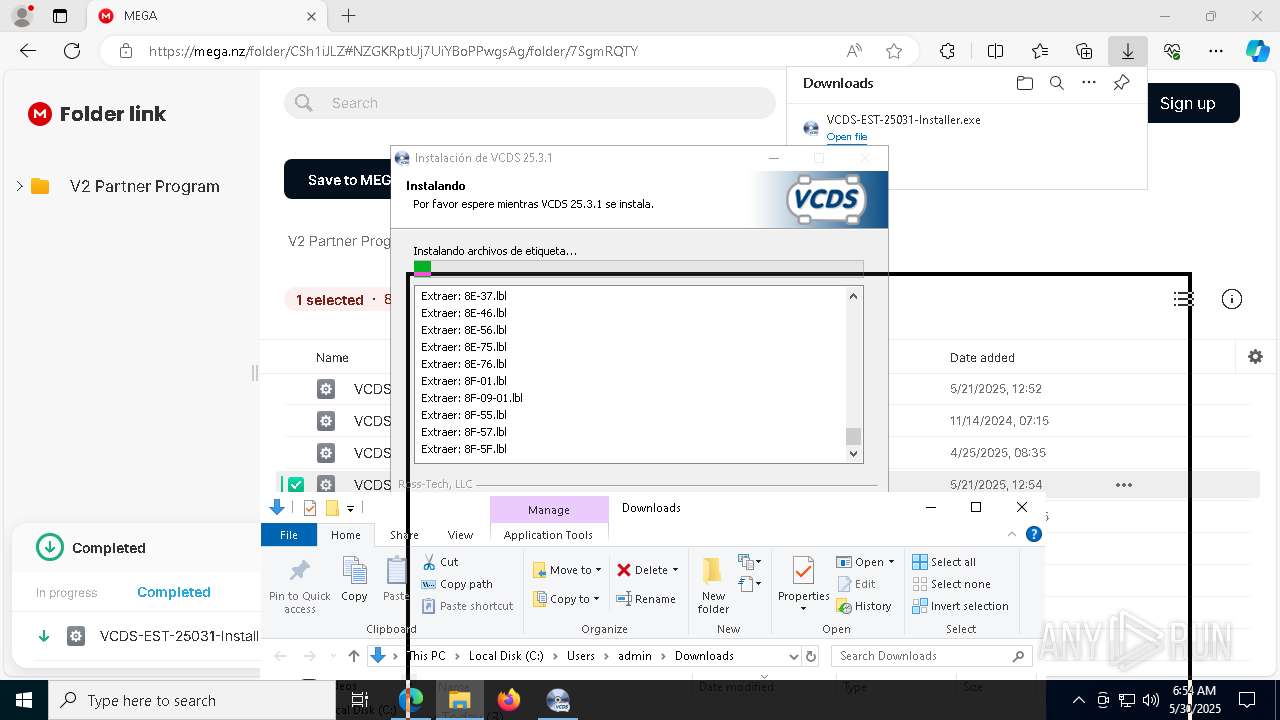Click Save to MEGA button
1280x720 pixels.
click(x=338, y=180)
